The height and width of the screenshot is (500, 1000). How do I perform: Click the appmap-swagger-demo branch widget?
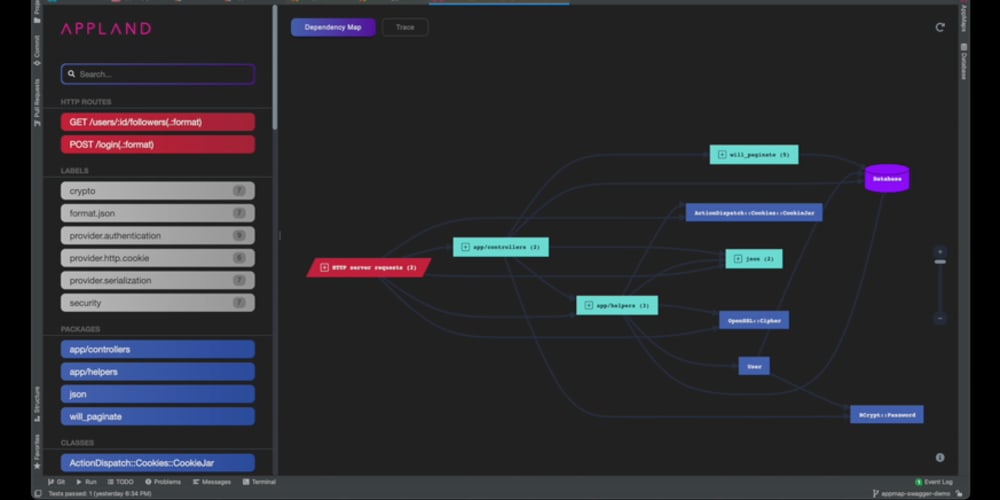coord(912,494)
